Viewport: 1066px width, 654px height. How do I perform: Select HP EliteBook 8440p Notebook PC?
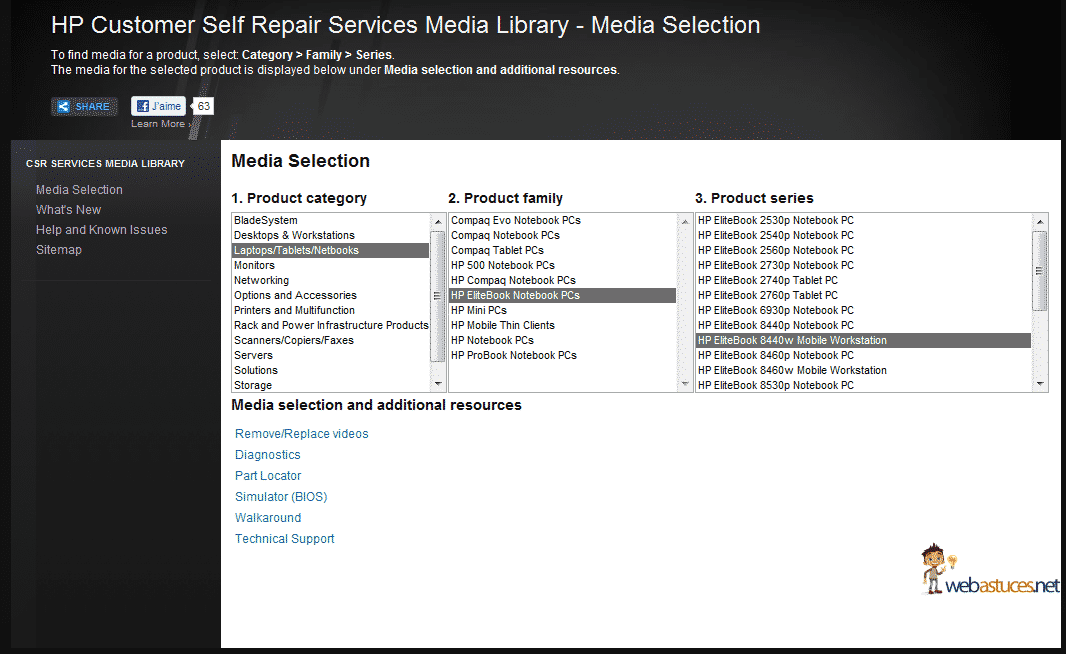click(863, 325)
